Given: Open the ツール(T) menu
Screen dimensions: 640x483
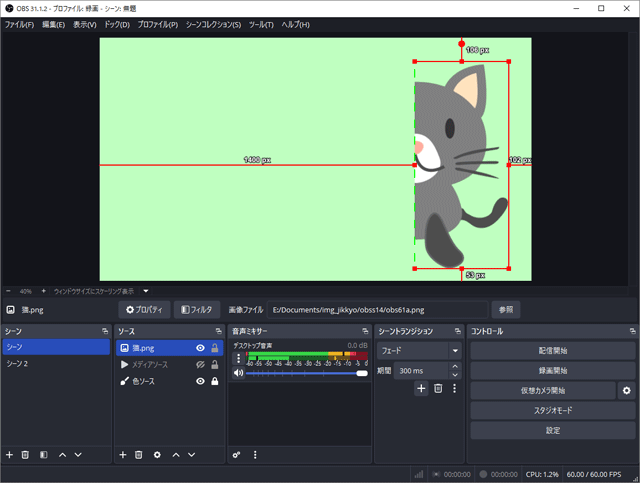Looking at the screenshot, I should click(x=261, y=24).
